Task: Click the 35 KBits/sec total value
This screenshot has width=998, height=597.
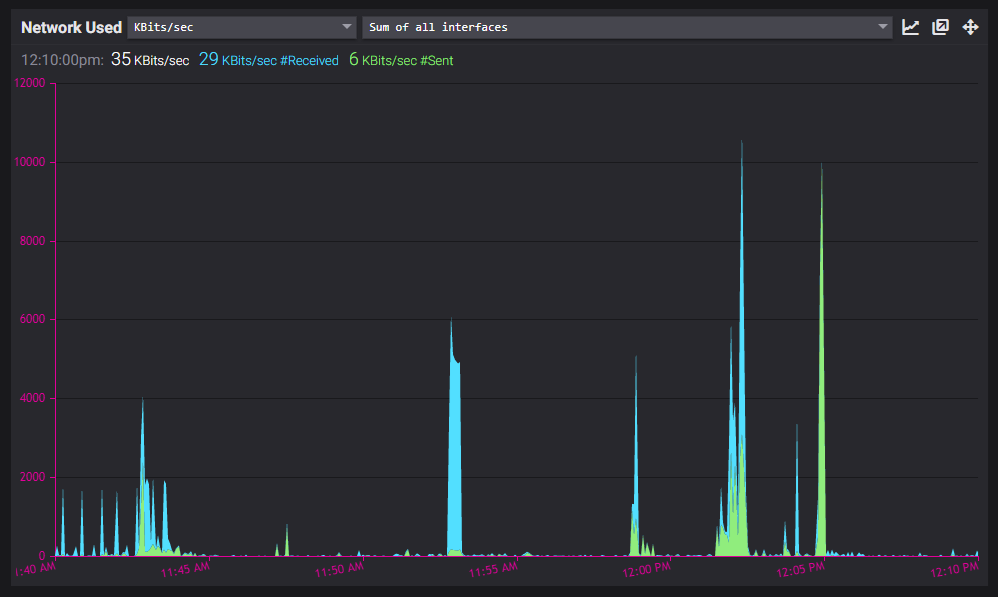Action: (150, 60)
